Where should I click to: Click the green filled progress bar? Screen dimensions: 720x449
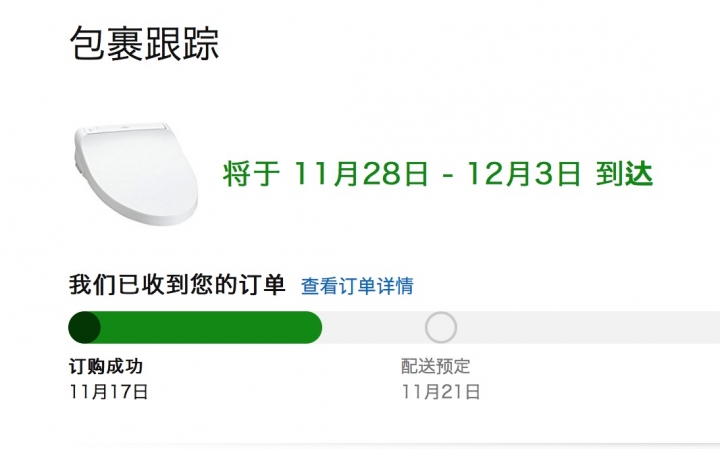point(195,327)
